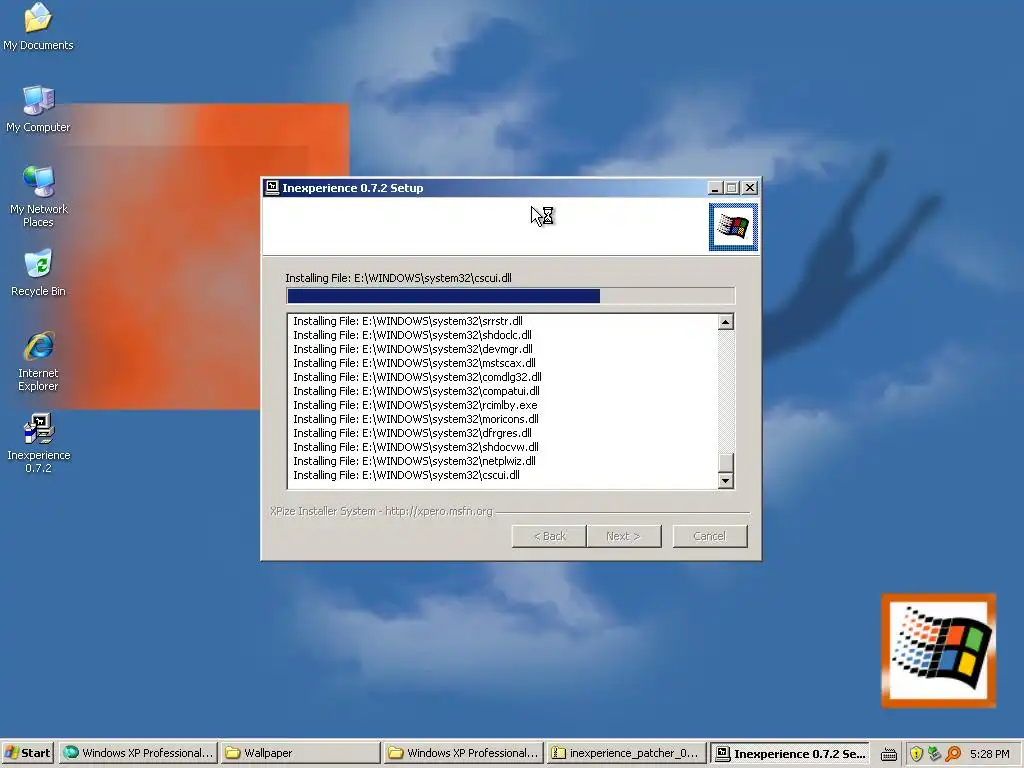Click the log list scroll down arrow
This screenshot has width=1024, height=768.
click(x=726, y=481)
